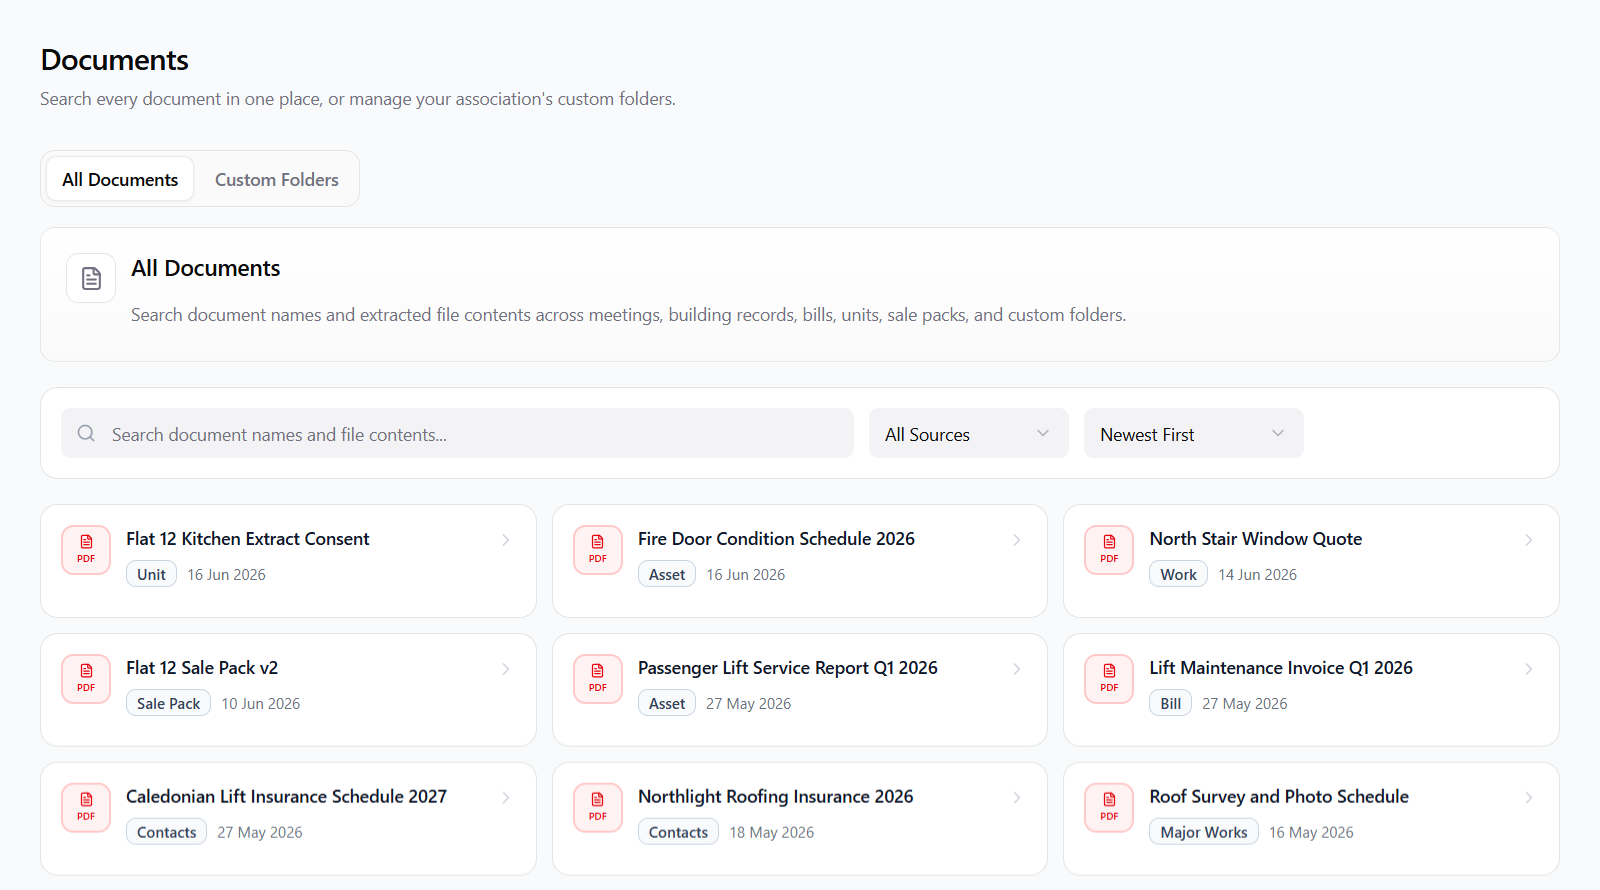Click the document icon beside All Documents heading
Viewport: 1600px width, 890px height.
point(91,278)
